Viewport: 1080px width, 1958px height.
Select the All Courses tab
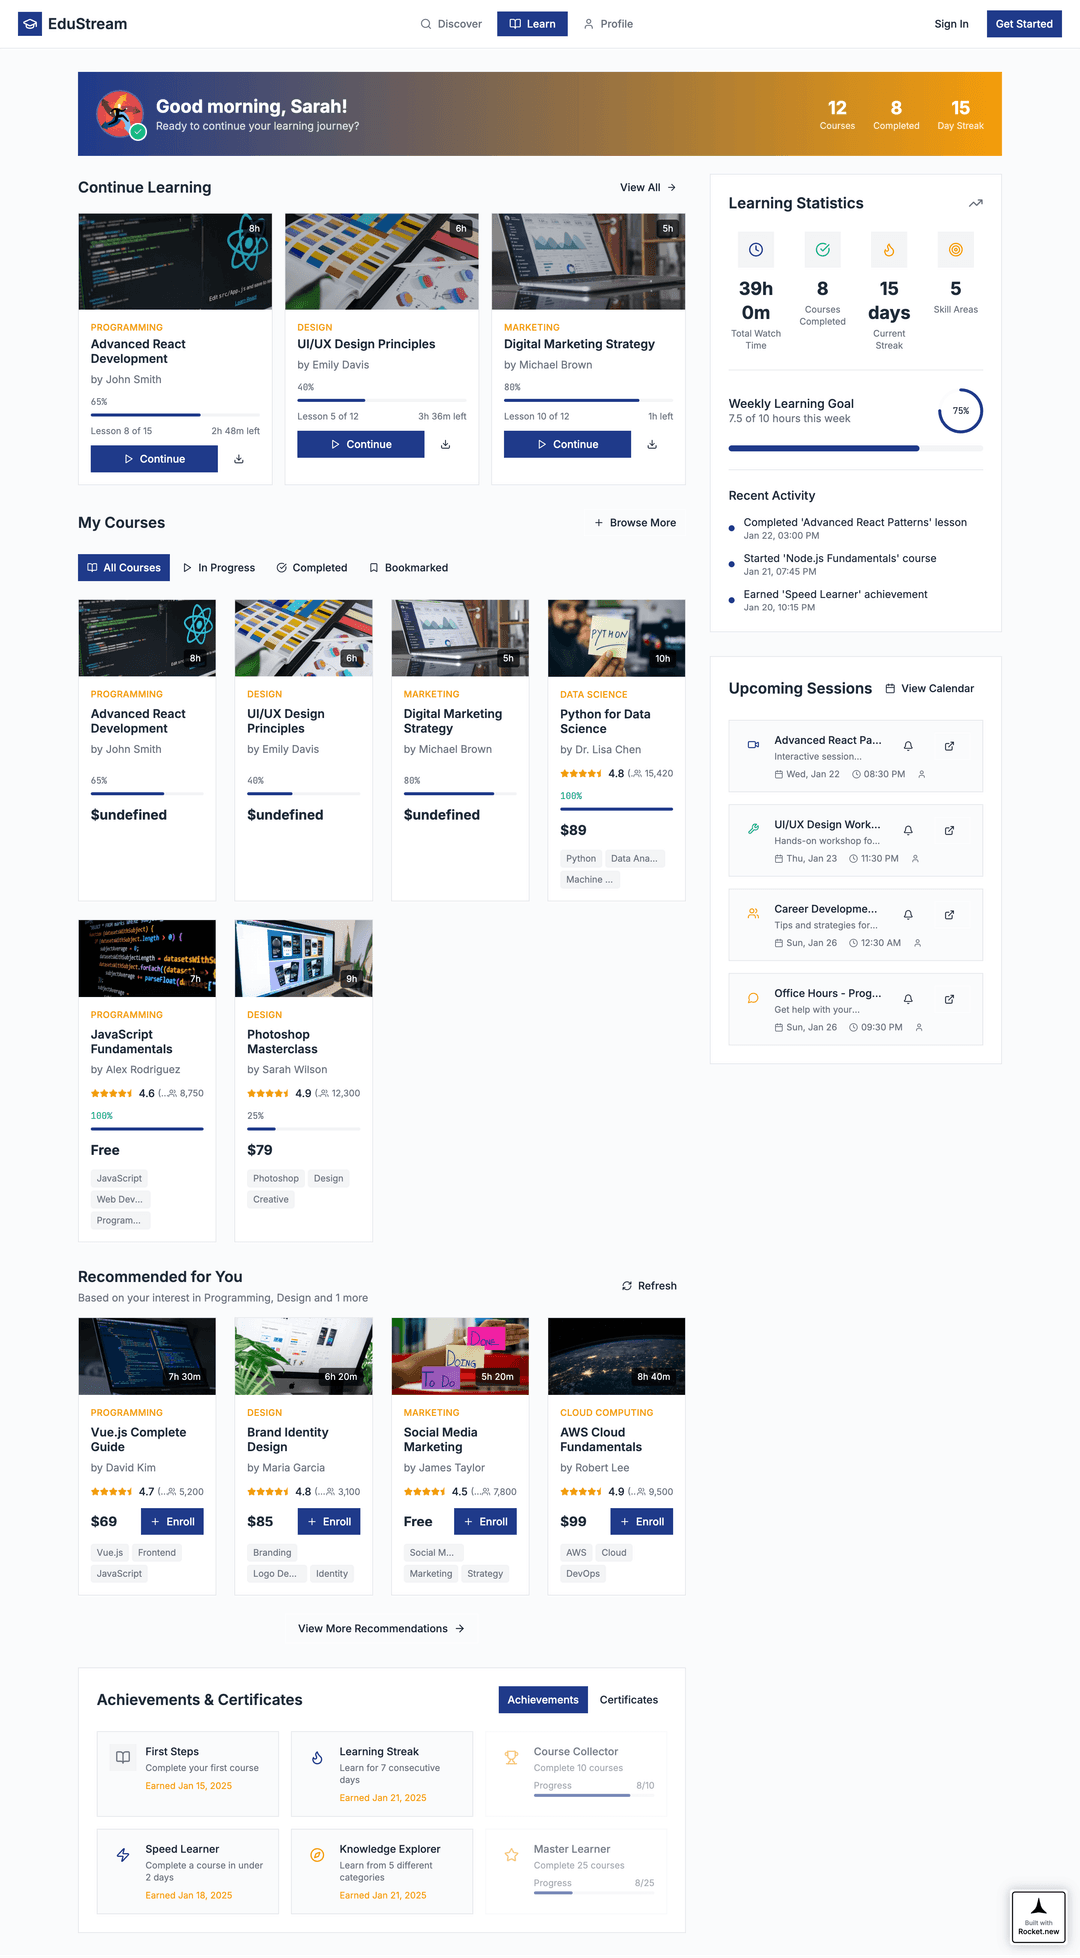[124, 568]
